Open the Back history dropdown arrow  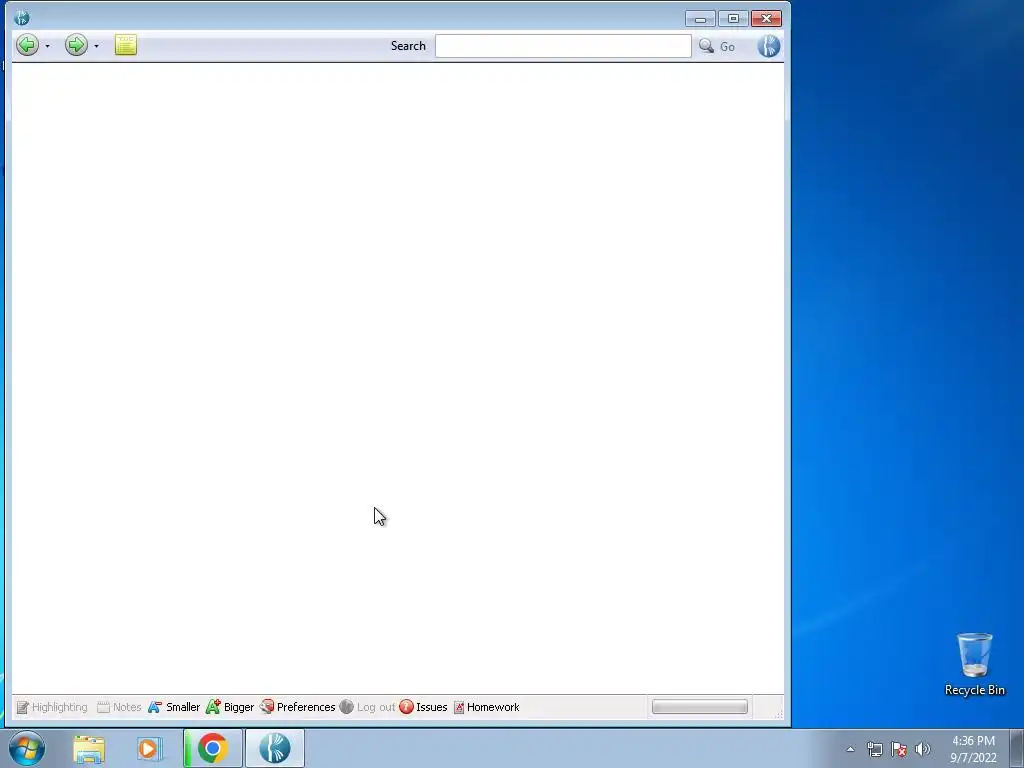tap(47, 46)
